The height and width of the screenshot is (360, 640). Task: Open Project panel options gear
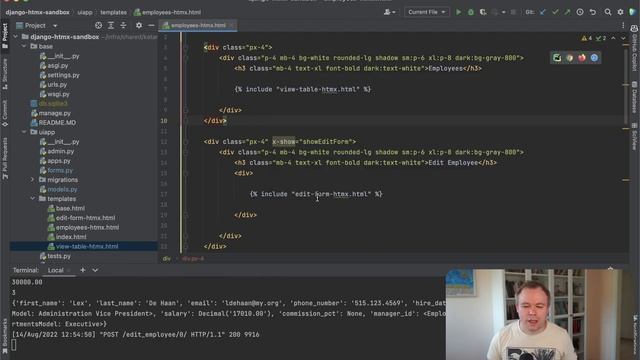[139, 25]
